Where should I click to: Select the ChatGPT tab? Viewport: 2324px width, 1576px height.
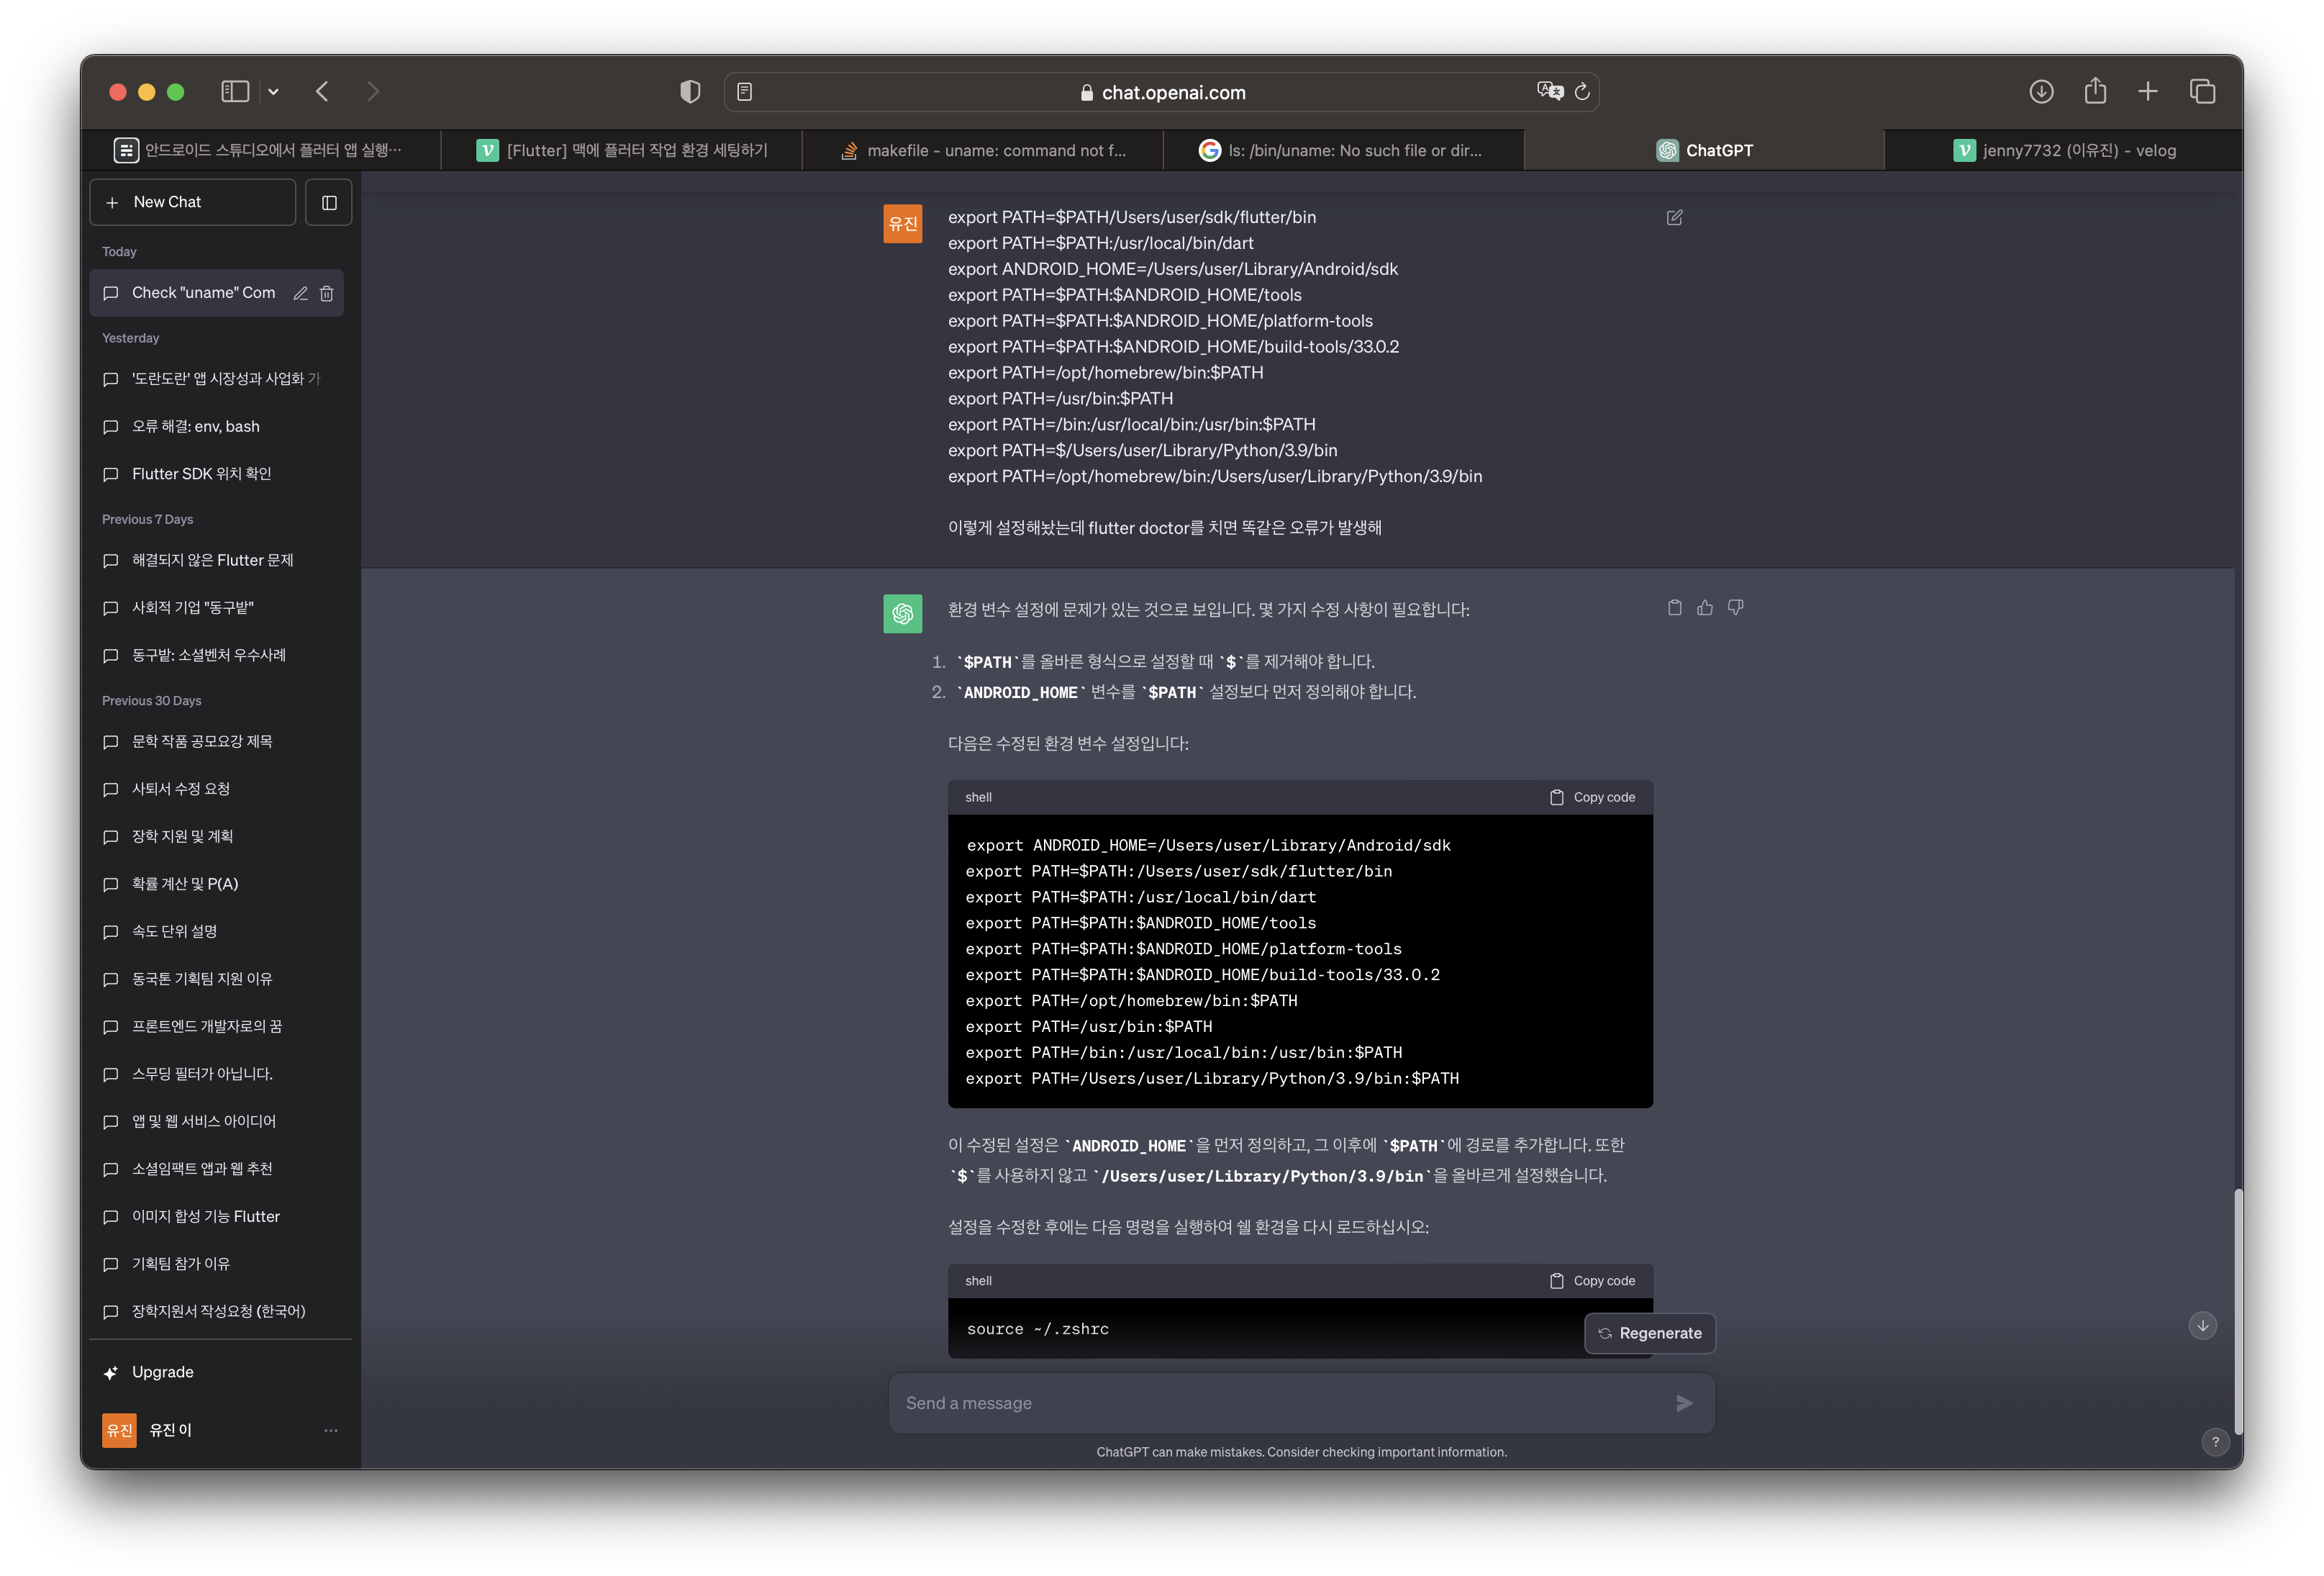1704,150
